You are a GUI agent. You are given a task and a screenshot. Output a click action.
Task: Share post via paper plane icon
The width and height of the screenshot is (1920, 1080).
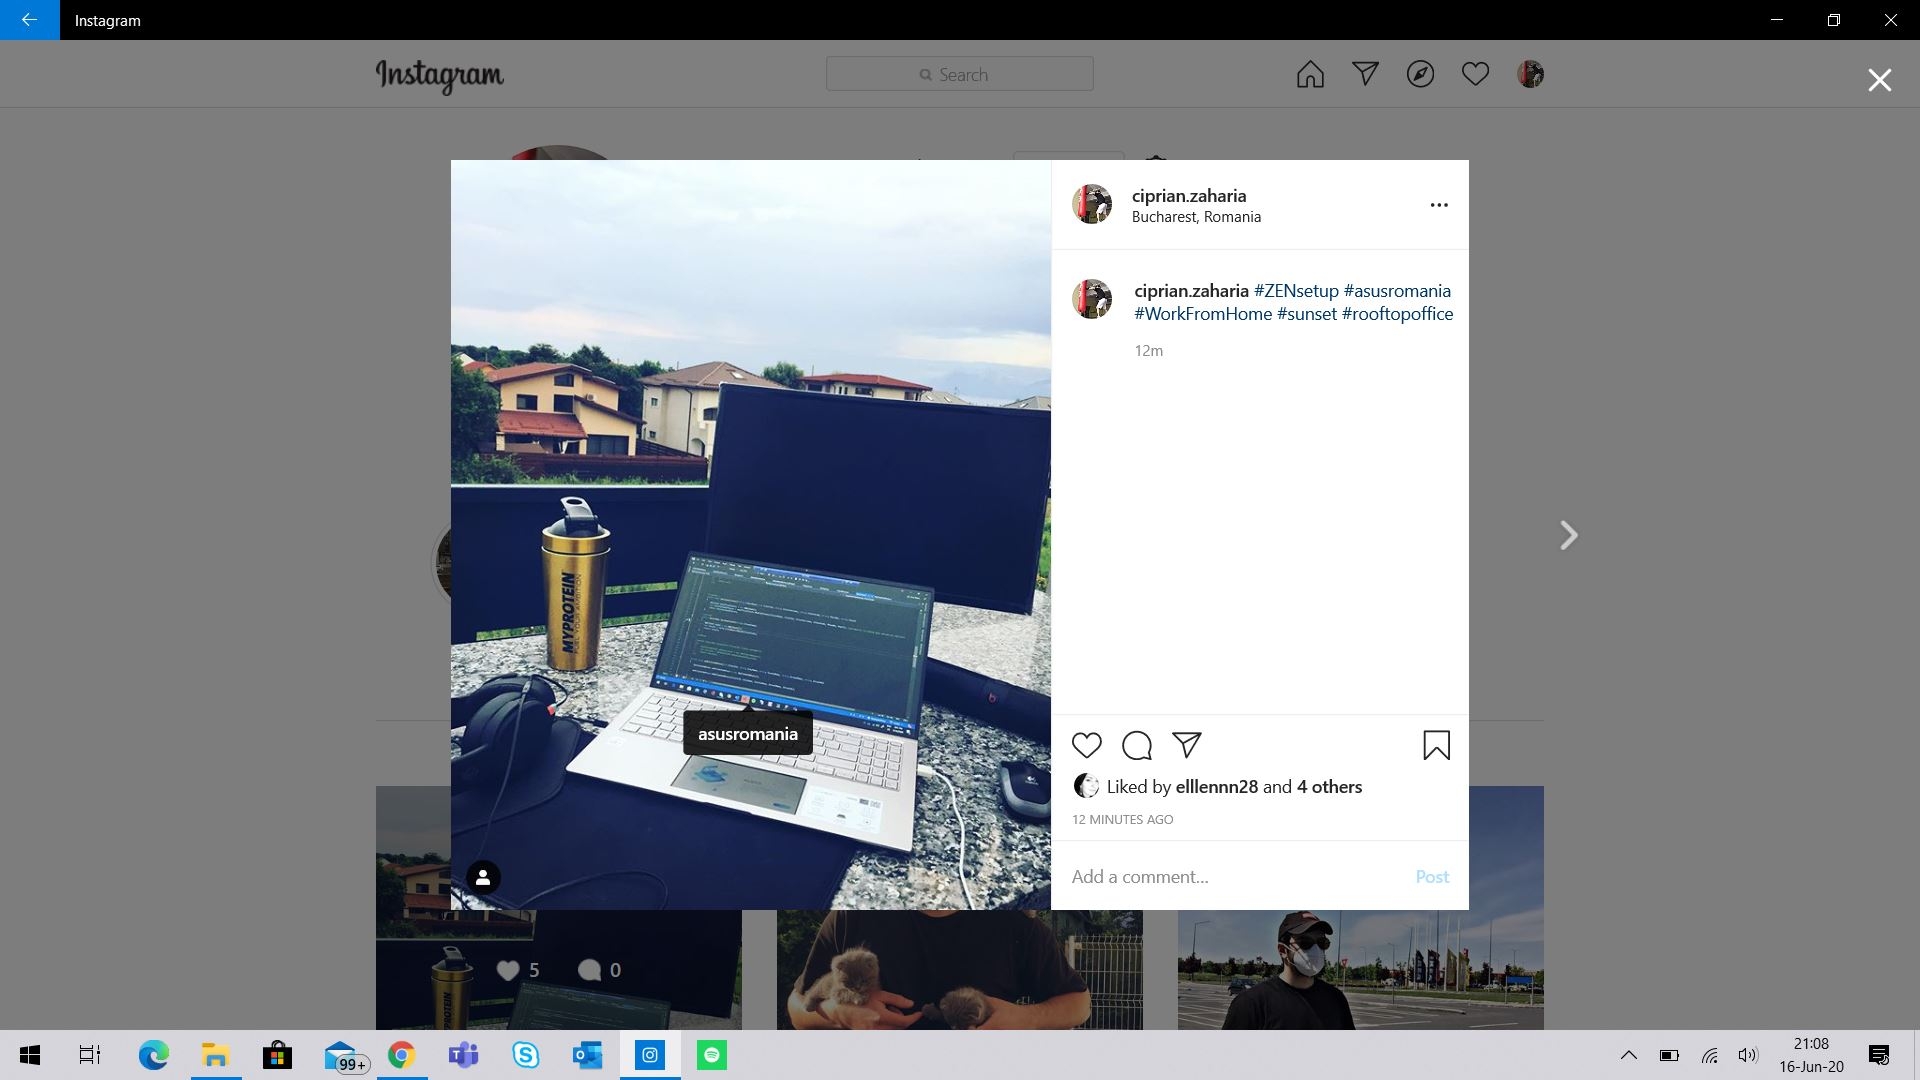click(x=1187, y=745)
